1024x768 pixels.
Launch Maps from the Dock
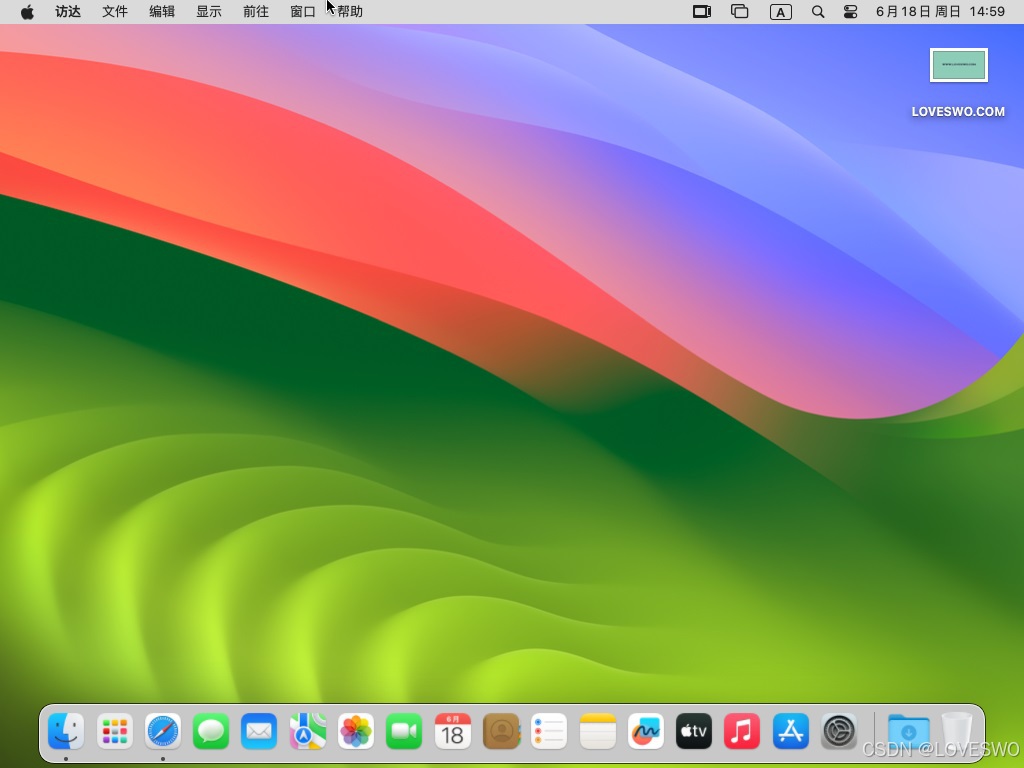click(308, 731)
